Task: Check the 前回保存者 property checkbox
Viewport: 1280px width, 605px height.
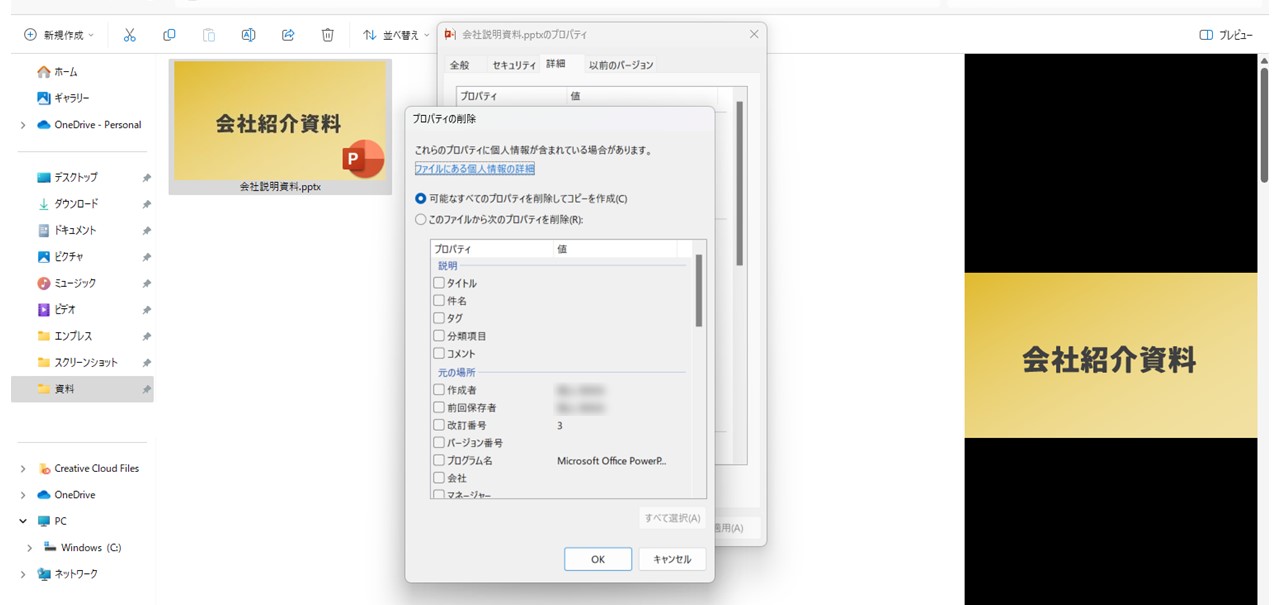Action: coord(439,407)
